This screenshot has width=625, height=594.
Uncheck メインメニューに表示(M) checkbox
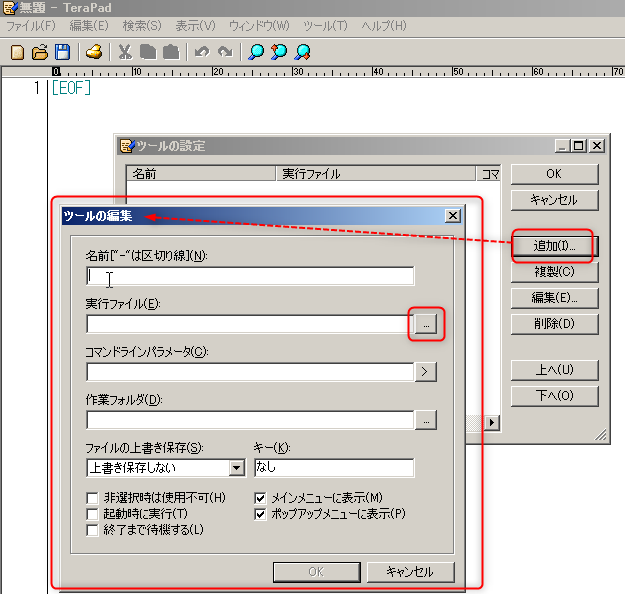pos(260,498)
